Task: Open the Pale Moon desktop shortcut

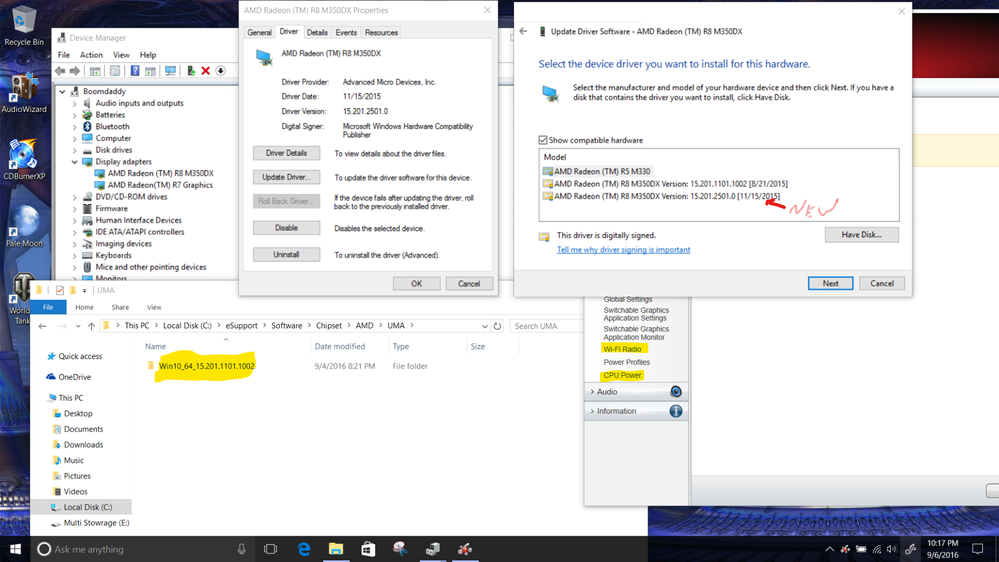Action: 24,226
